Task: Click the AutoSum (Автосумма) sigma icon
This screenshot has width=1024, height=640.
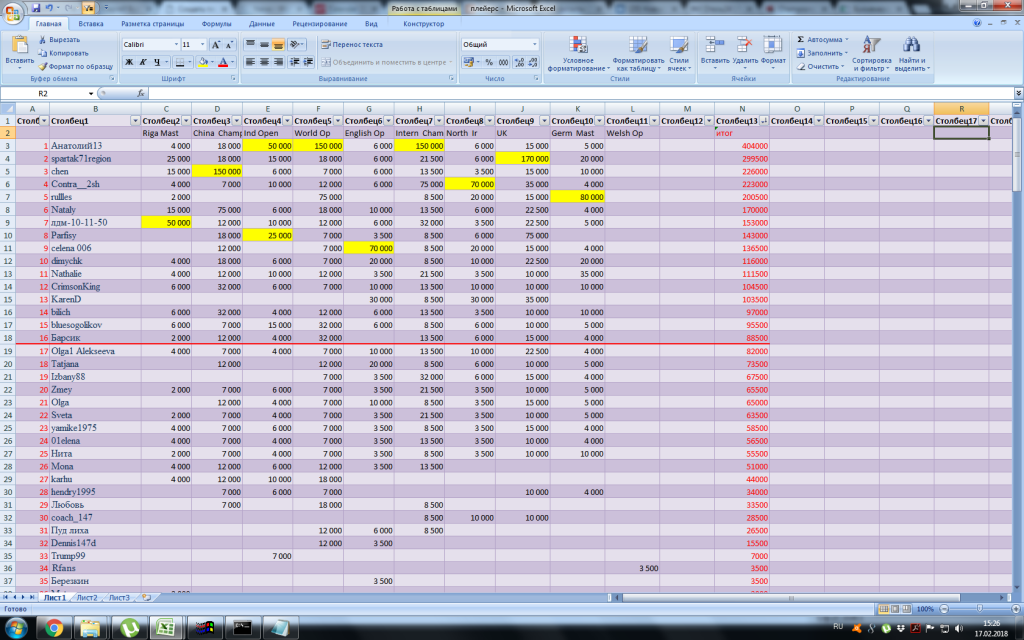Action: tap(802, 39)
